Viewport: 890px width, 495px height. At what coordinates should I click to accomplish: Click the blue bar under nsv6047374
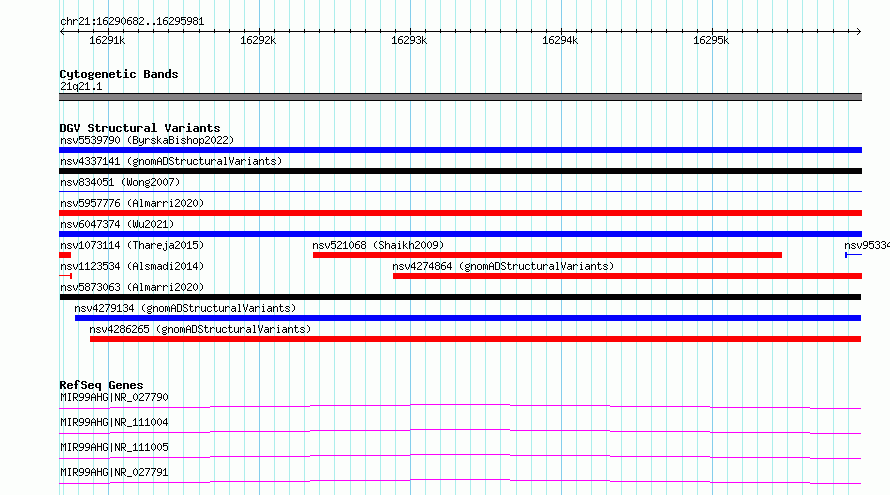point(460,234)
